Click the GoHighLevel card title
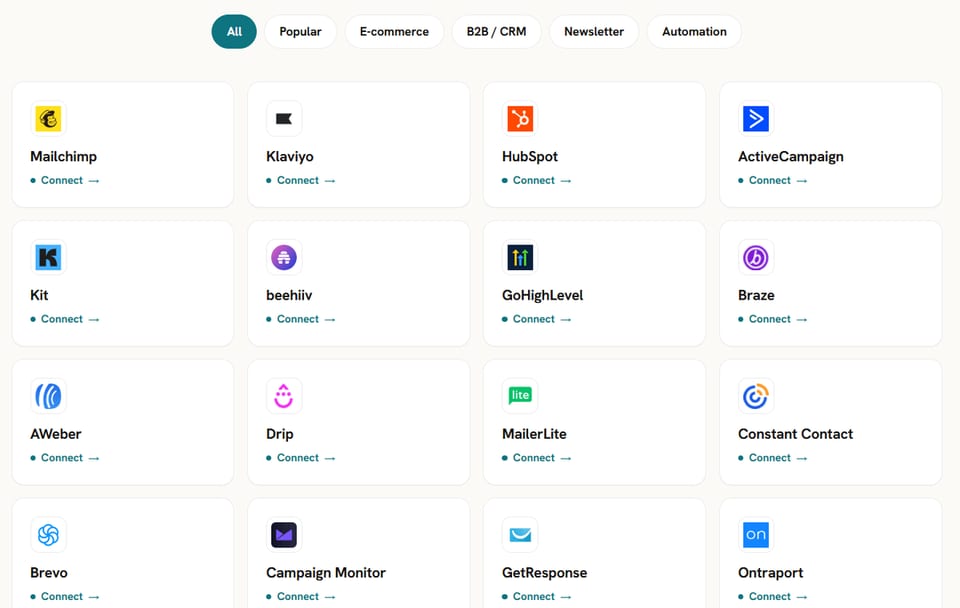Screen dimensions: 960x608 click(542, 295)
